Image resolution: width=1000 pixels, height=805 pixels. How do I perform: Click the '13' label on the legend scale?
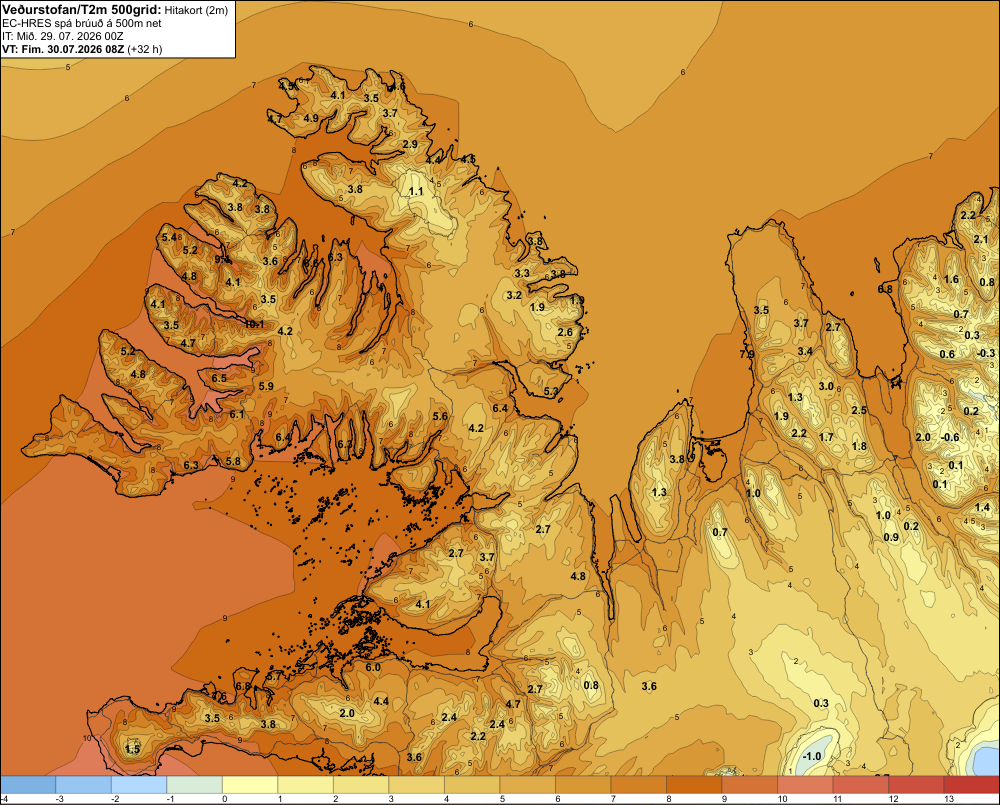point(949,799)
